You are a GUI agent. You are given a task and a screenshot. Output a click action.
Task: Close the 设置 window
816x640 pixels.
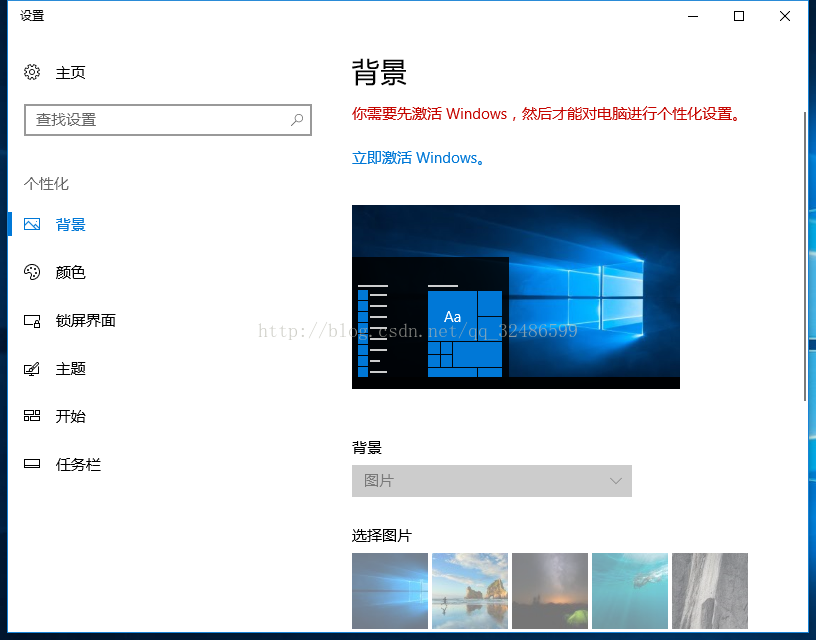pyautogui.click(x=785, y=16)
